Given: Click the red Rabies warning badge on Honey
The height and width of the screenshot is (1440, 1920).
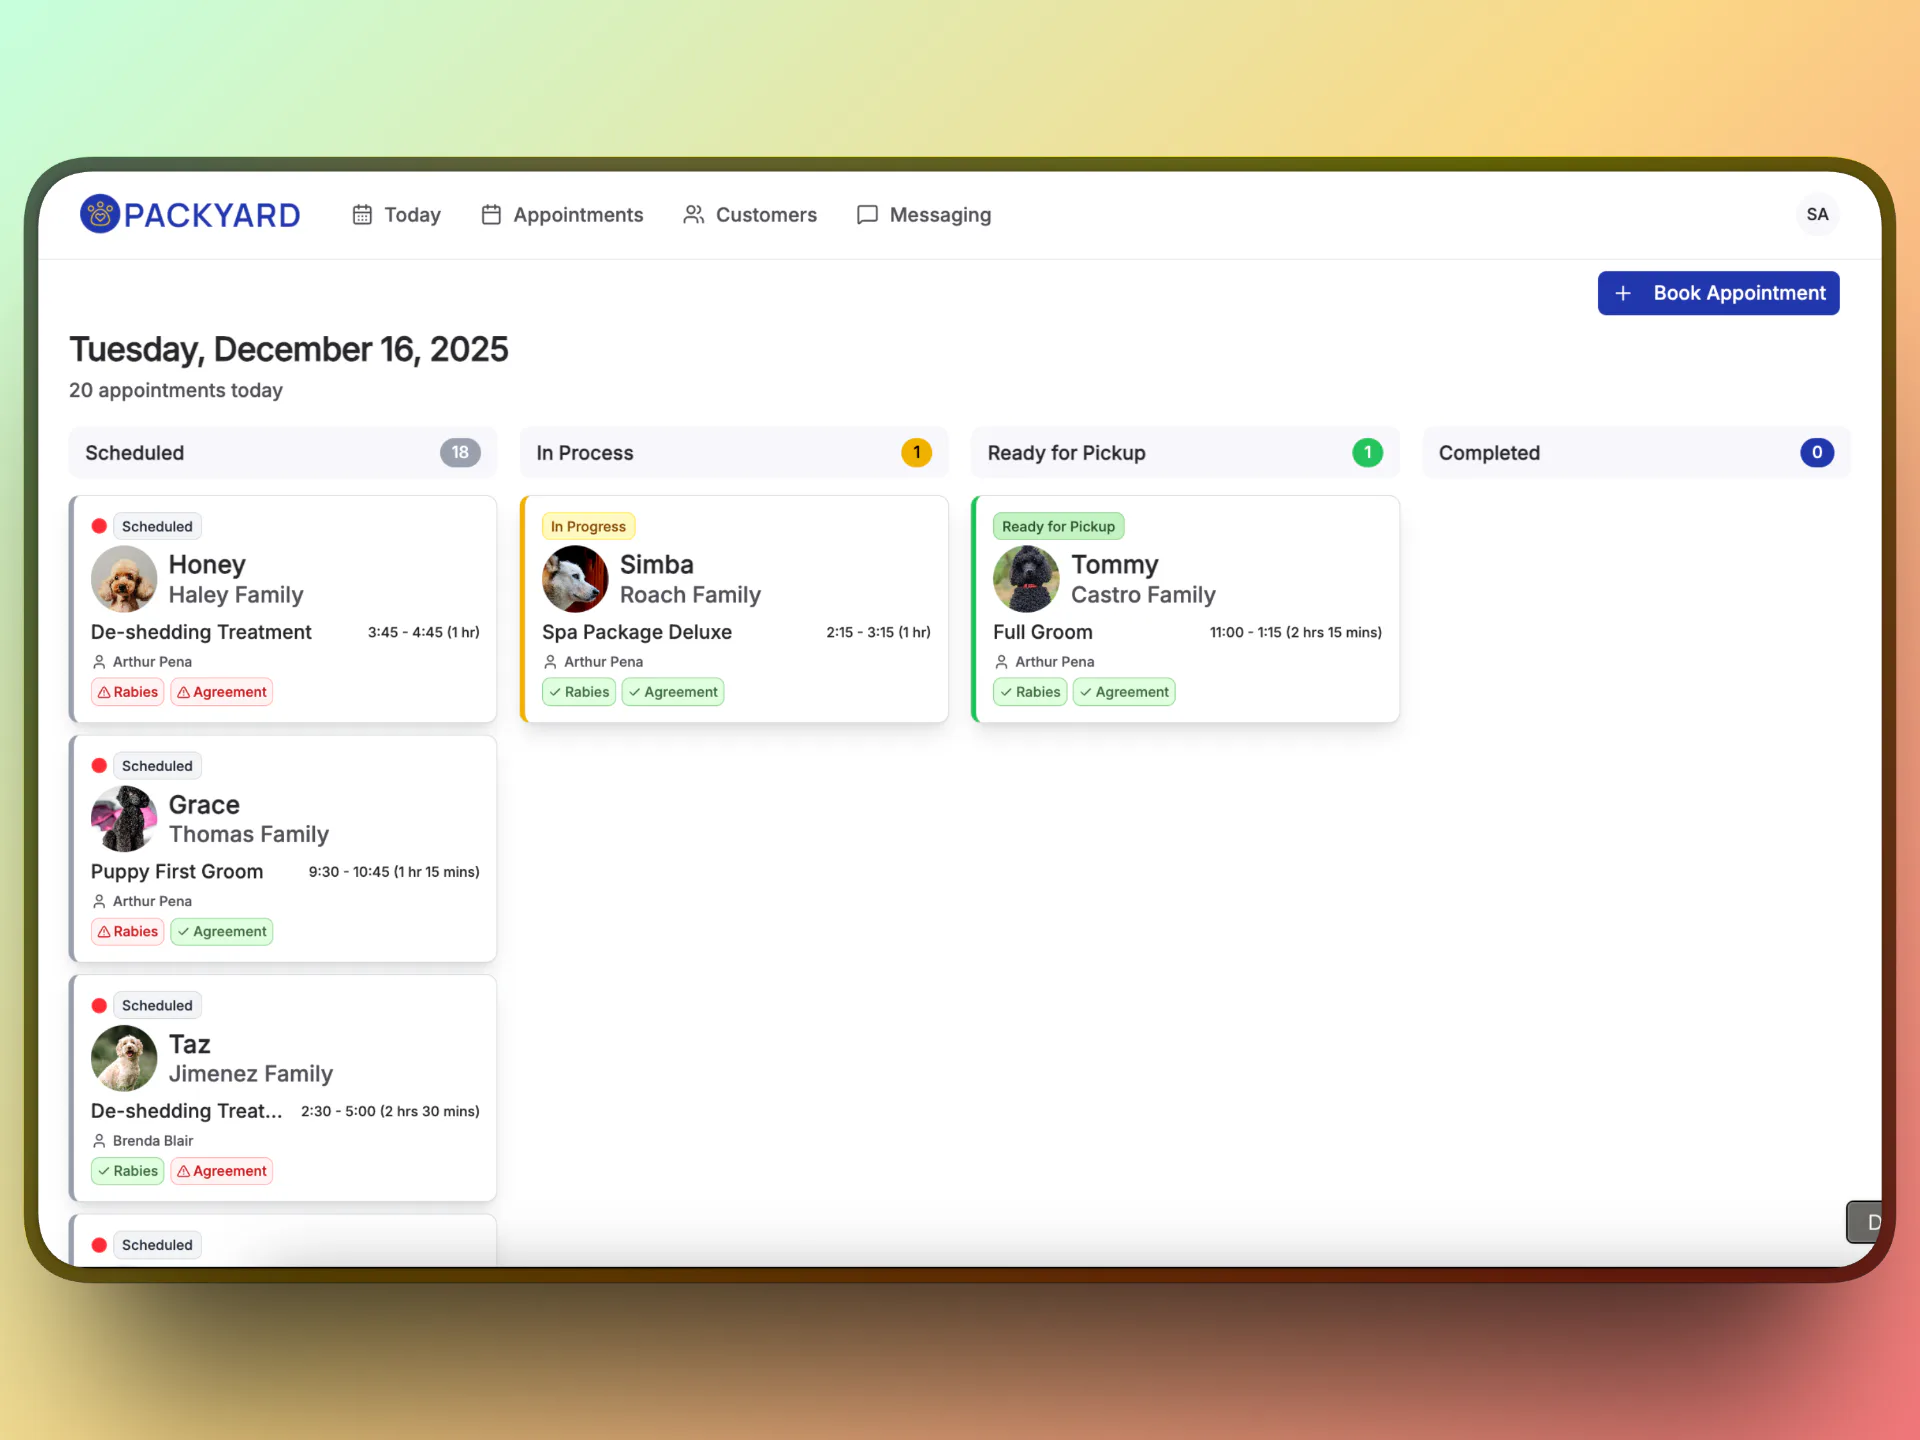Looking at the screenshot, I should point(128,692).
